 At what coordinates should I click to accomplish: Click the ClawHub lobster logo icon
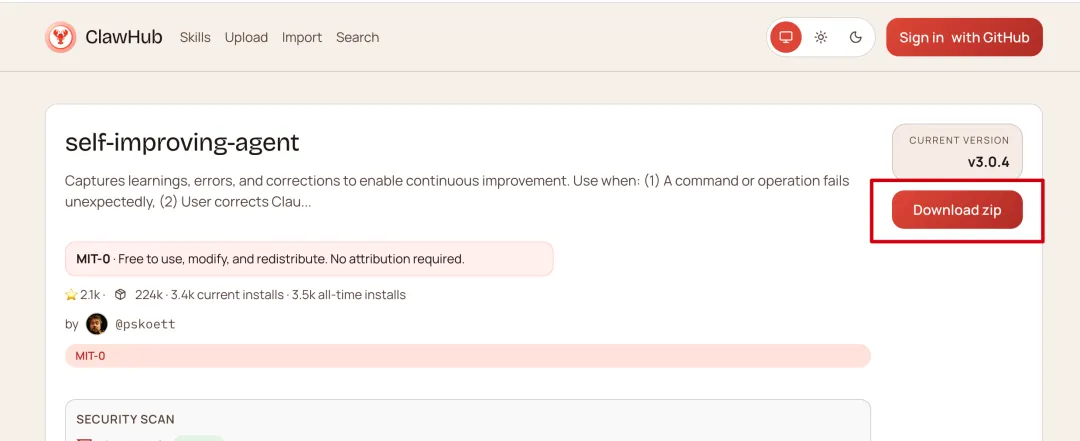pos(61,38)
